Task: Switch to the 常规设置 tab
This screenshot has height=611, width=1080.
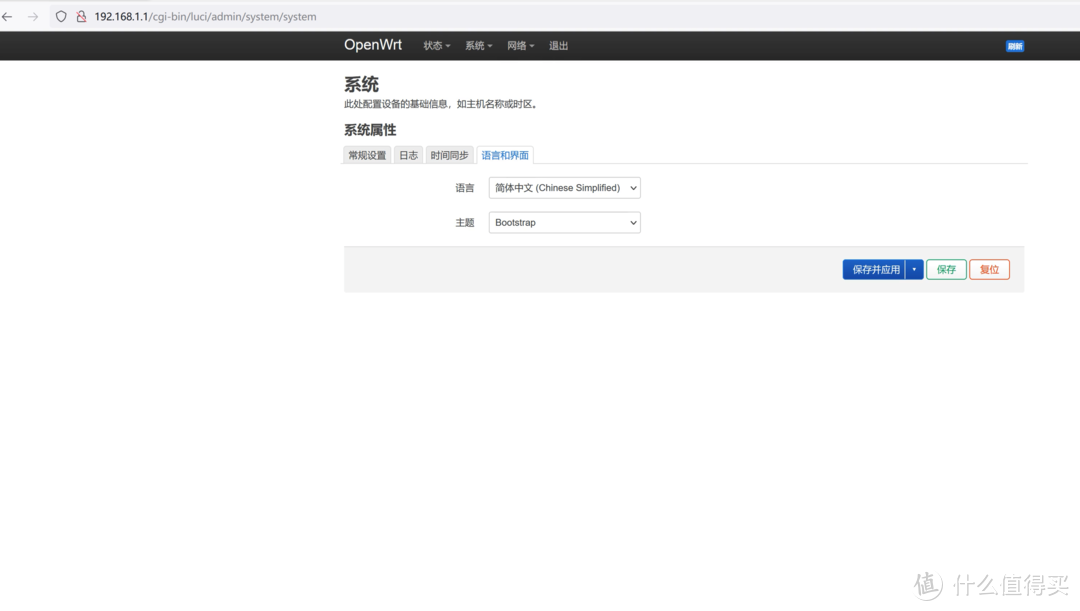Action: (x=366, y=155)
